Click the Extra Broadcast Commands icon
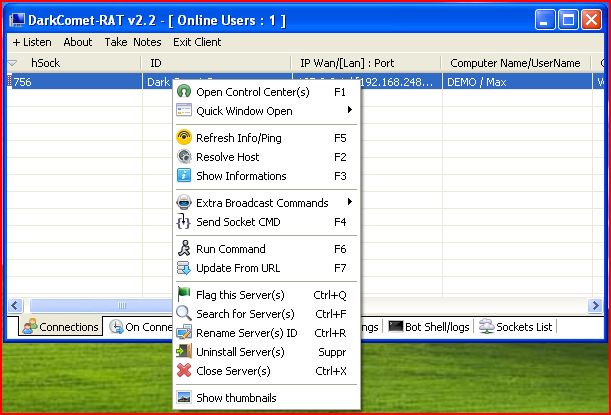The width and height of the screenshot is (611, 415). point(184,203)
